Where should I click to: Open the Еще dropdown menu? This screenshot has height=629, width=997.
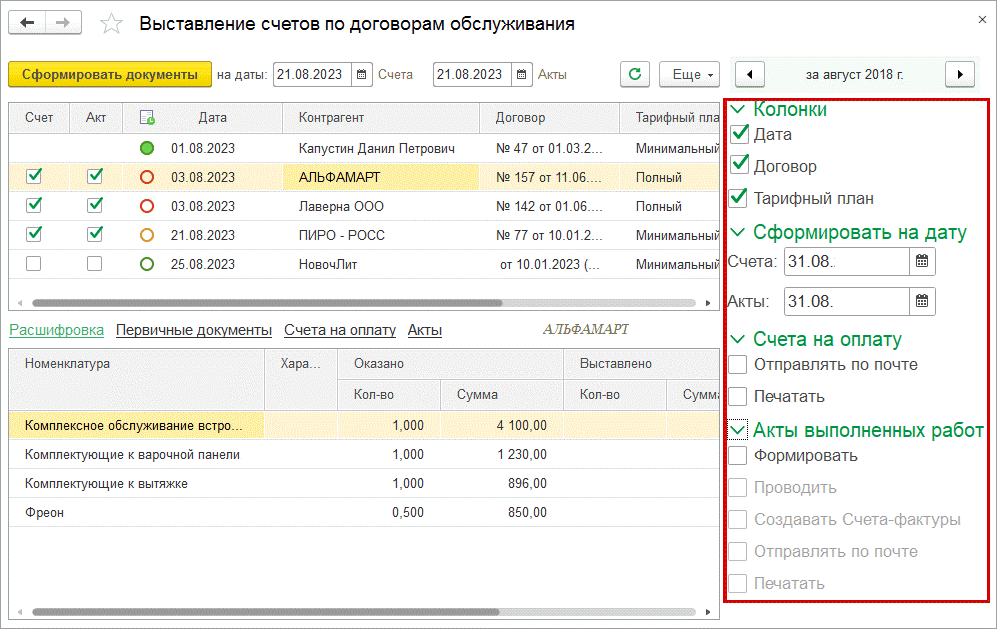tap(689, 74)
